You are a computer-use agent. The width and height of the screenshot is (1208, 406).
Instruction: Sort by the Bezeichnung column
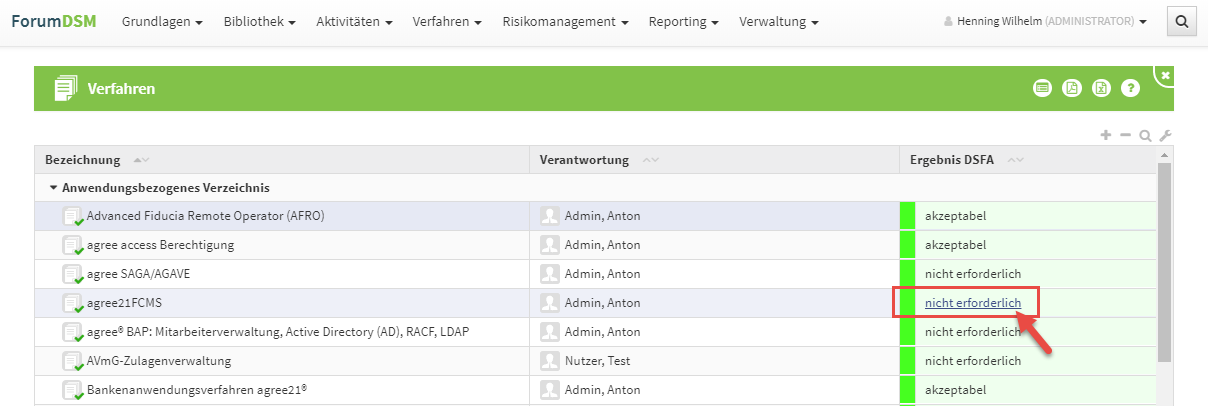pyautogui.click(x=83, y=160)
